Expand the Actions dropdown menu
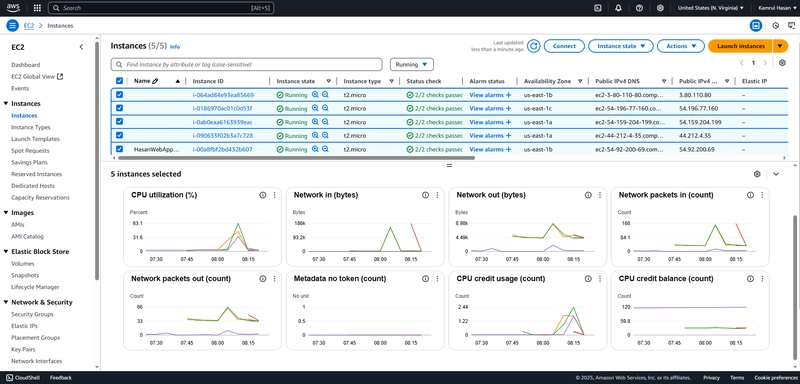The image size is (800, 384). tap(681, 46)
